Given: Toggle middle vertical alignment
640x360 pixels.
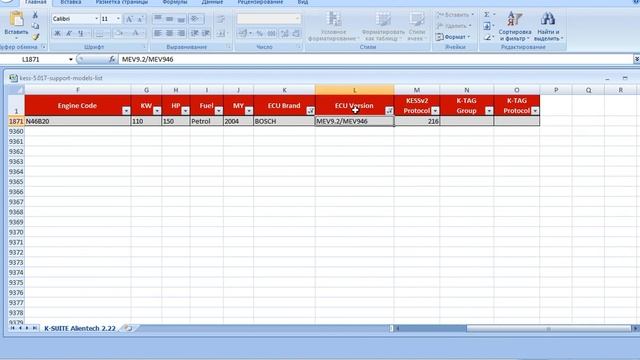Looking at the screenshot, I should tap(169, 19).
